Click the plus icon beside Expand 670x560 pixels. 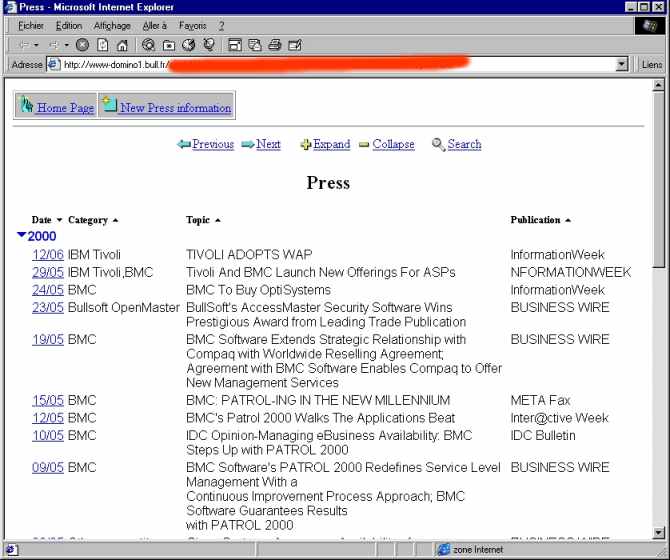306,145
